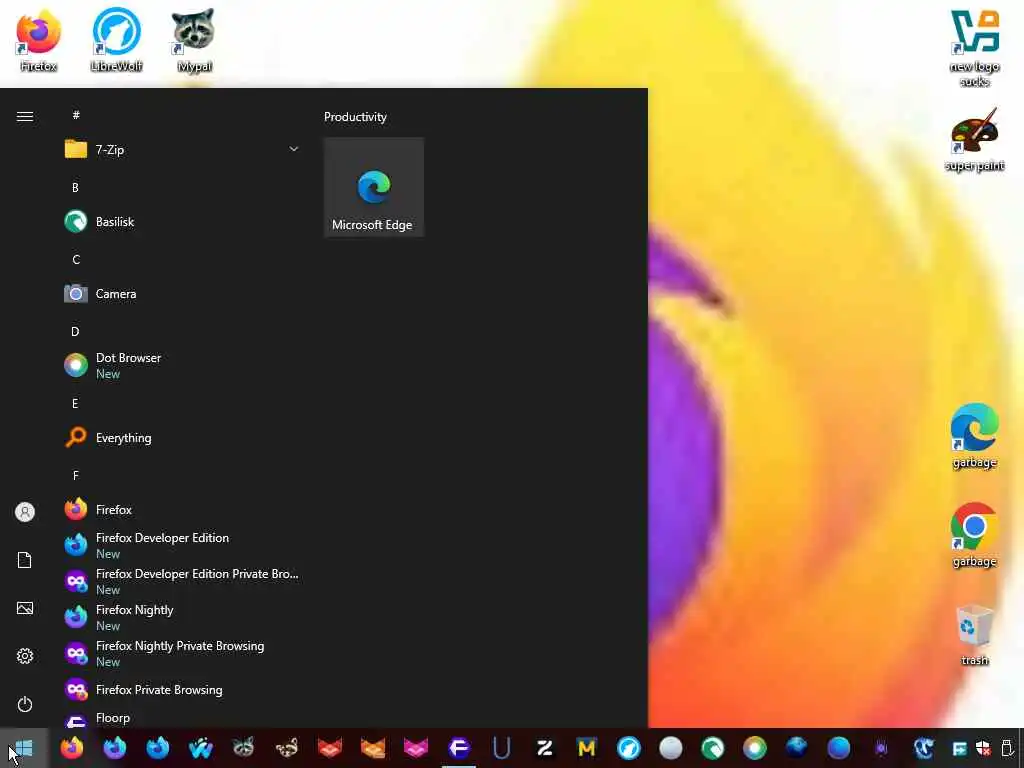Screen dimensions: 1024x768
Task: Launch Firefox Nightly from app list
Action: point(182,617)
